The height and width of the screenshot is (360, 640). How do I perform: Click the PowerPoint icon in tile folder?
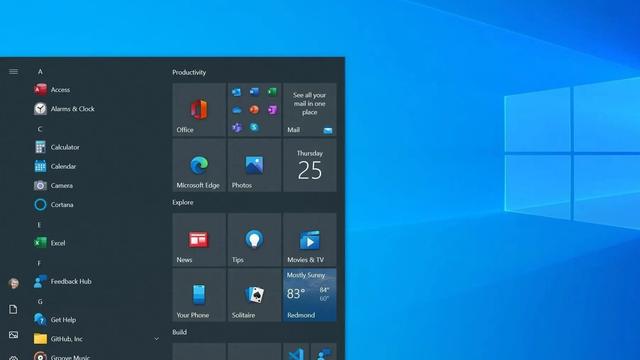click(254, 109)
